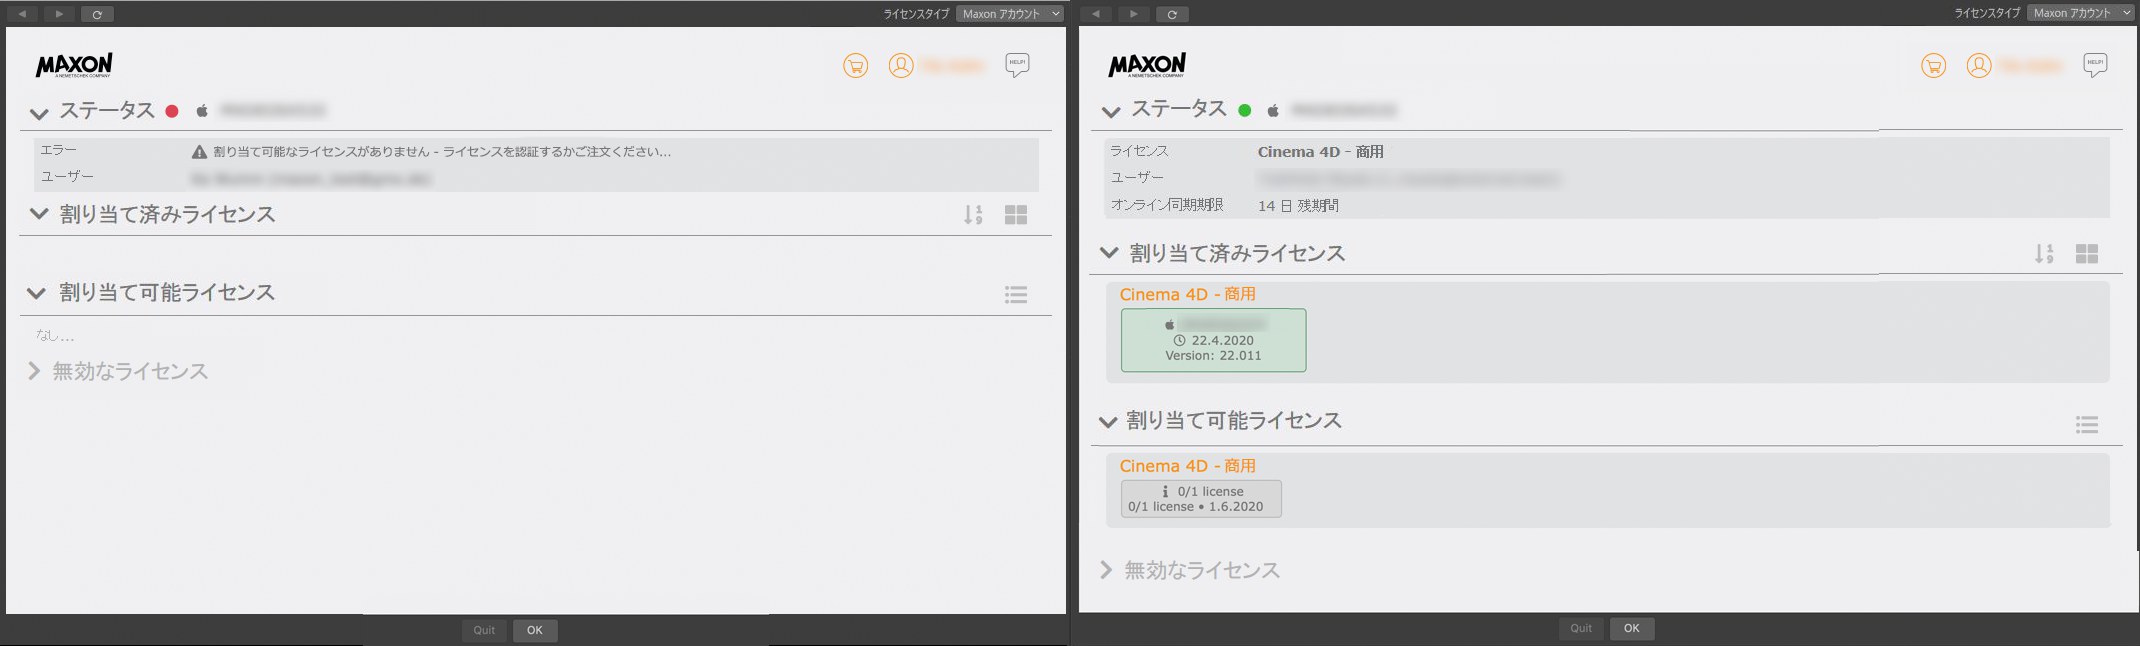Expand 無効なライセンス section in right window

click(1106, 570)
